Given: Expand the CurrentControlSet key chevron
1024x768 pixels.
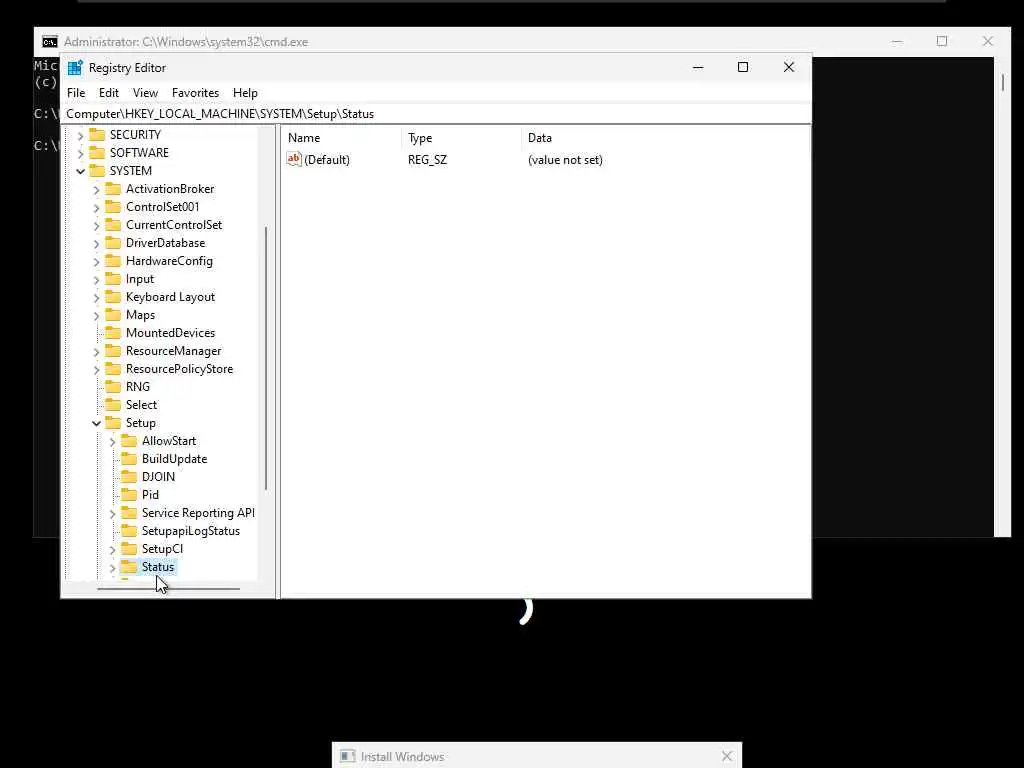Looking at the screenshot, I should coord(97,225).
